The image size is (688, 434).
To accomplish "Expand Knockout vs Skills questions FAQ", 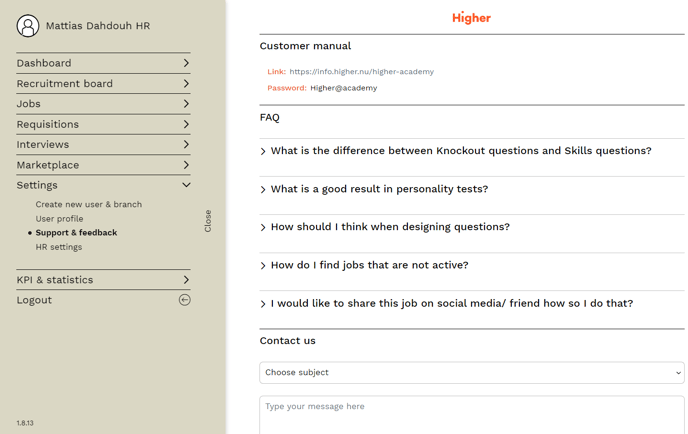I will tap(460, 151).
